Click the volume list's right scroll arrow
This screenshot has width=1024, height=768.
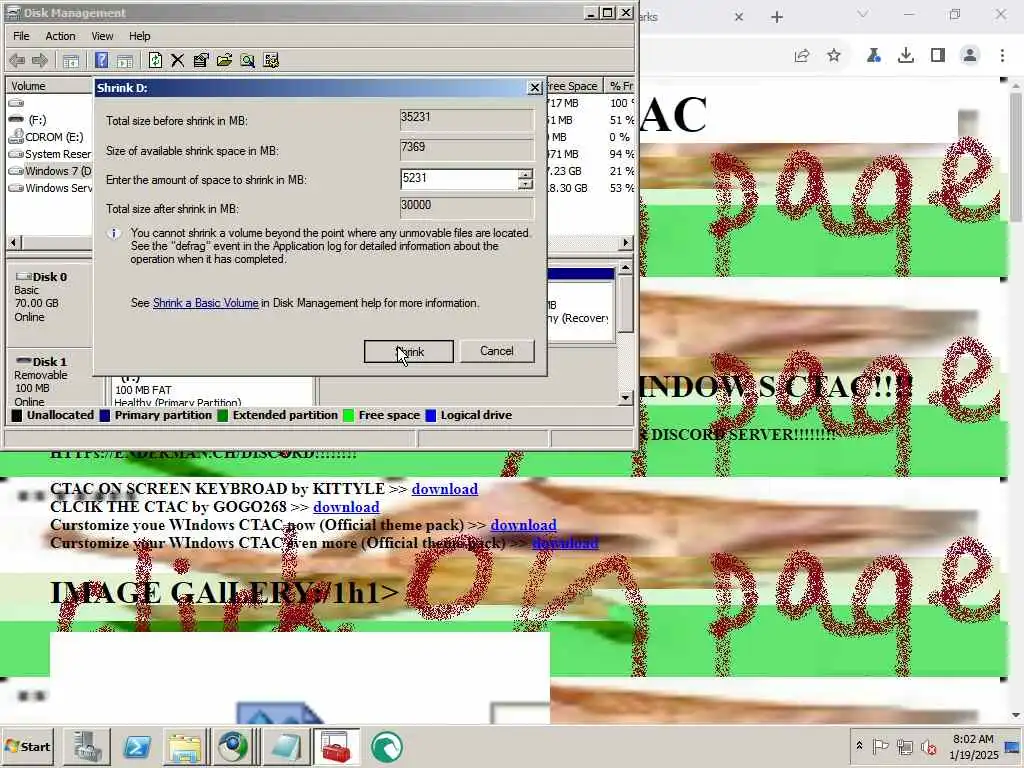(x=626, y=242)
